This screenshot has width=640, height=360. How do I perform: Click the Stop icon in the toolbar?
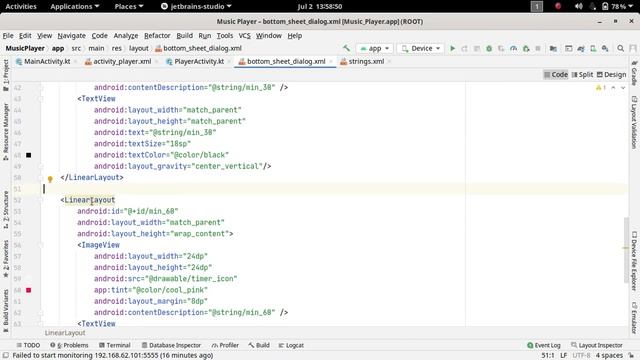tap(538, 48)
